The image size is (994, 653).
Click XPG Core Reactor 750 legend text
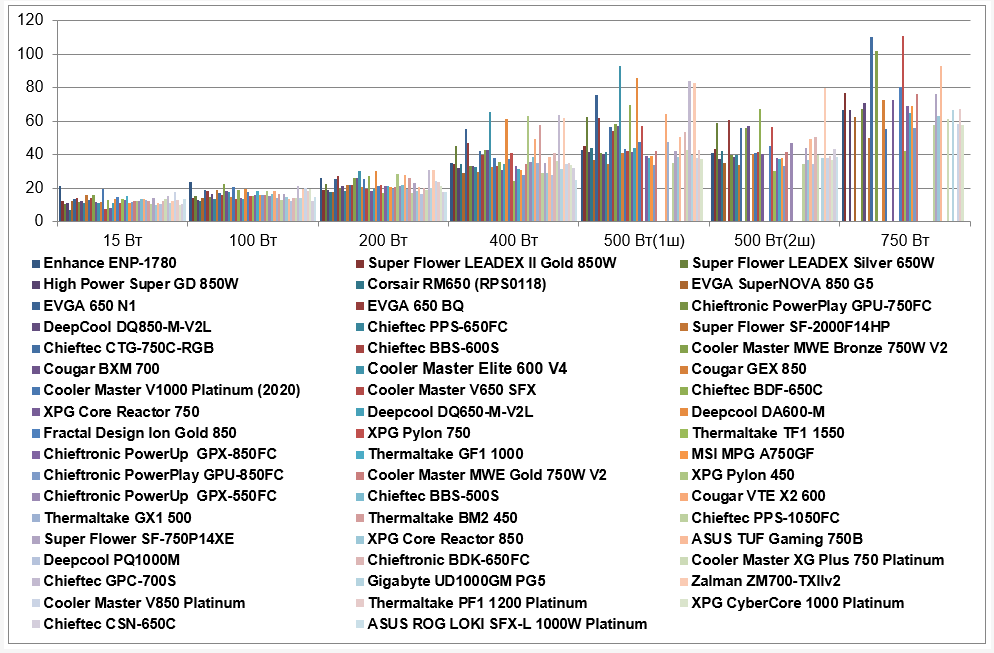coord(122,412)
